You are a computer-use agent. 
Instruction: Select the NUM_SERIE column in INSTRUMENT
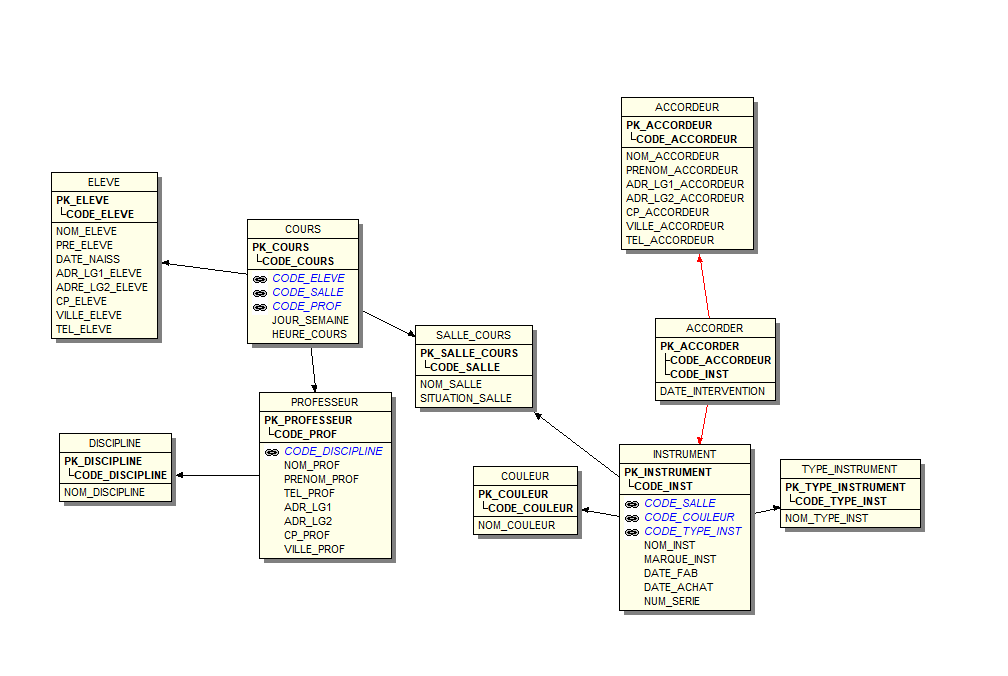pos(671,601)
